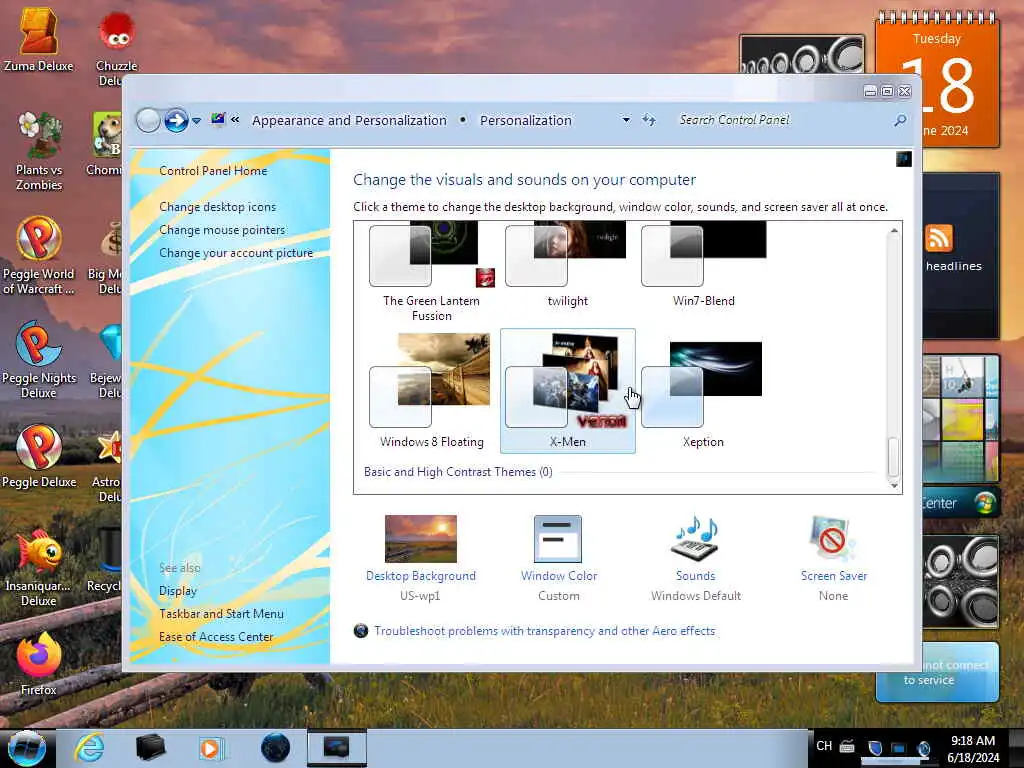Screen dimensions: 1024x768
Task: Click the greyed-out Back navigation button
Action: pos(148,120)
